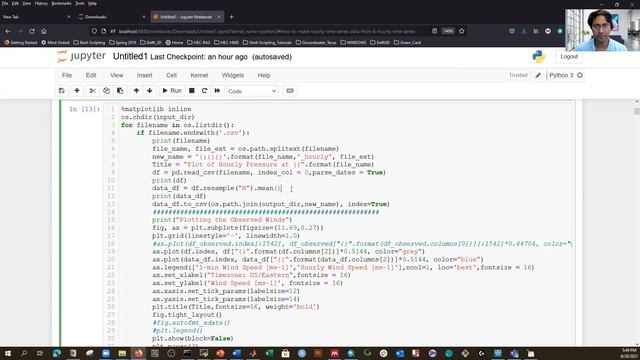
Task: Open the notebook View menu
Action: click(116, 76)
